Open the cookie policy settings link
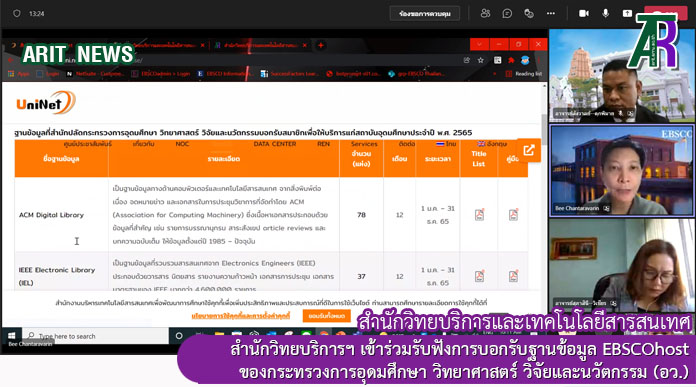Screen dimensions: 696x387 coord(241,316)
